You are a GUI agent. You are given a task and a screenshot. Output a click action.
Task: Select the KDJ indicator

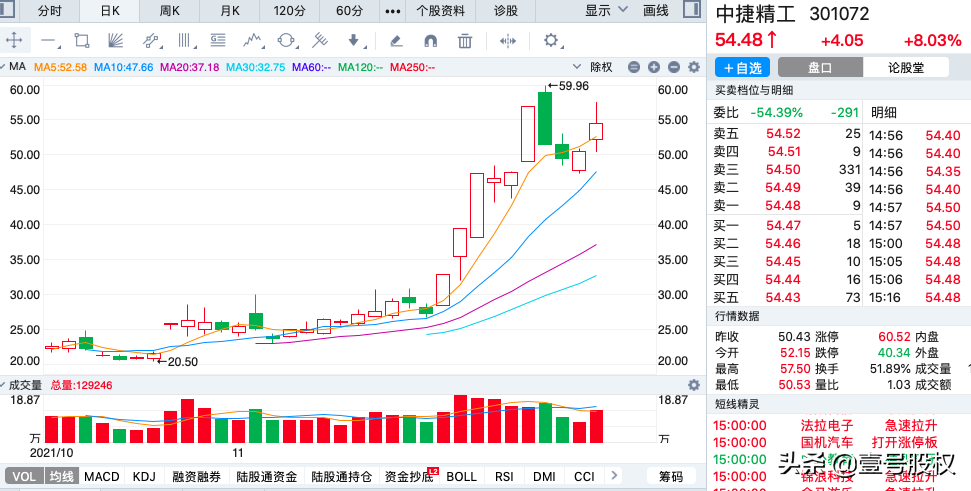(x=144, y=476)
